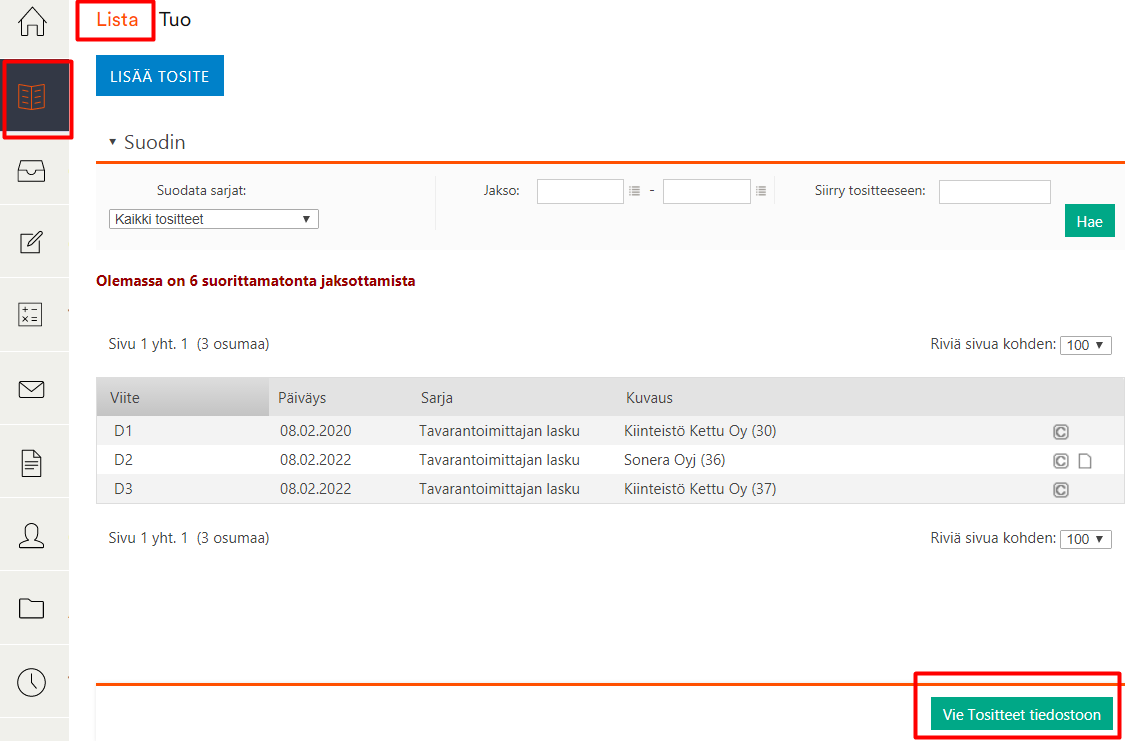Open the Kaikki tositteet series dropdown
The height and width of the screenshot is (741, 1125).
(x=213, y=219)
